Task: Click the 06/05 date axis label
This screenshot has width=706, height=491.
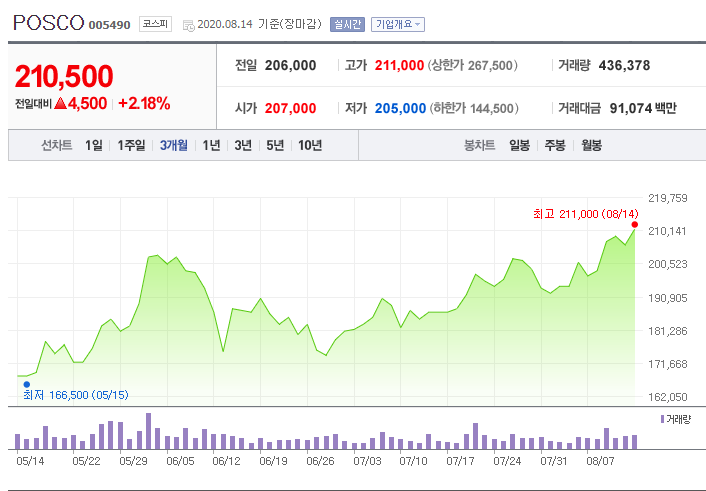Action: [x=180, y=461]
